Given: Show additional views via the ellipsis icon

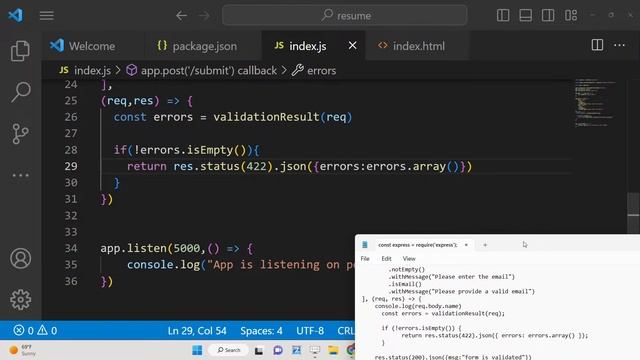Looking at the screenshot, I should pyautogui.click(x=20, y=176).
